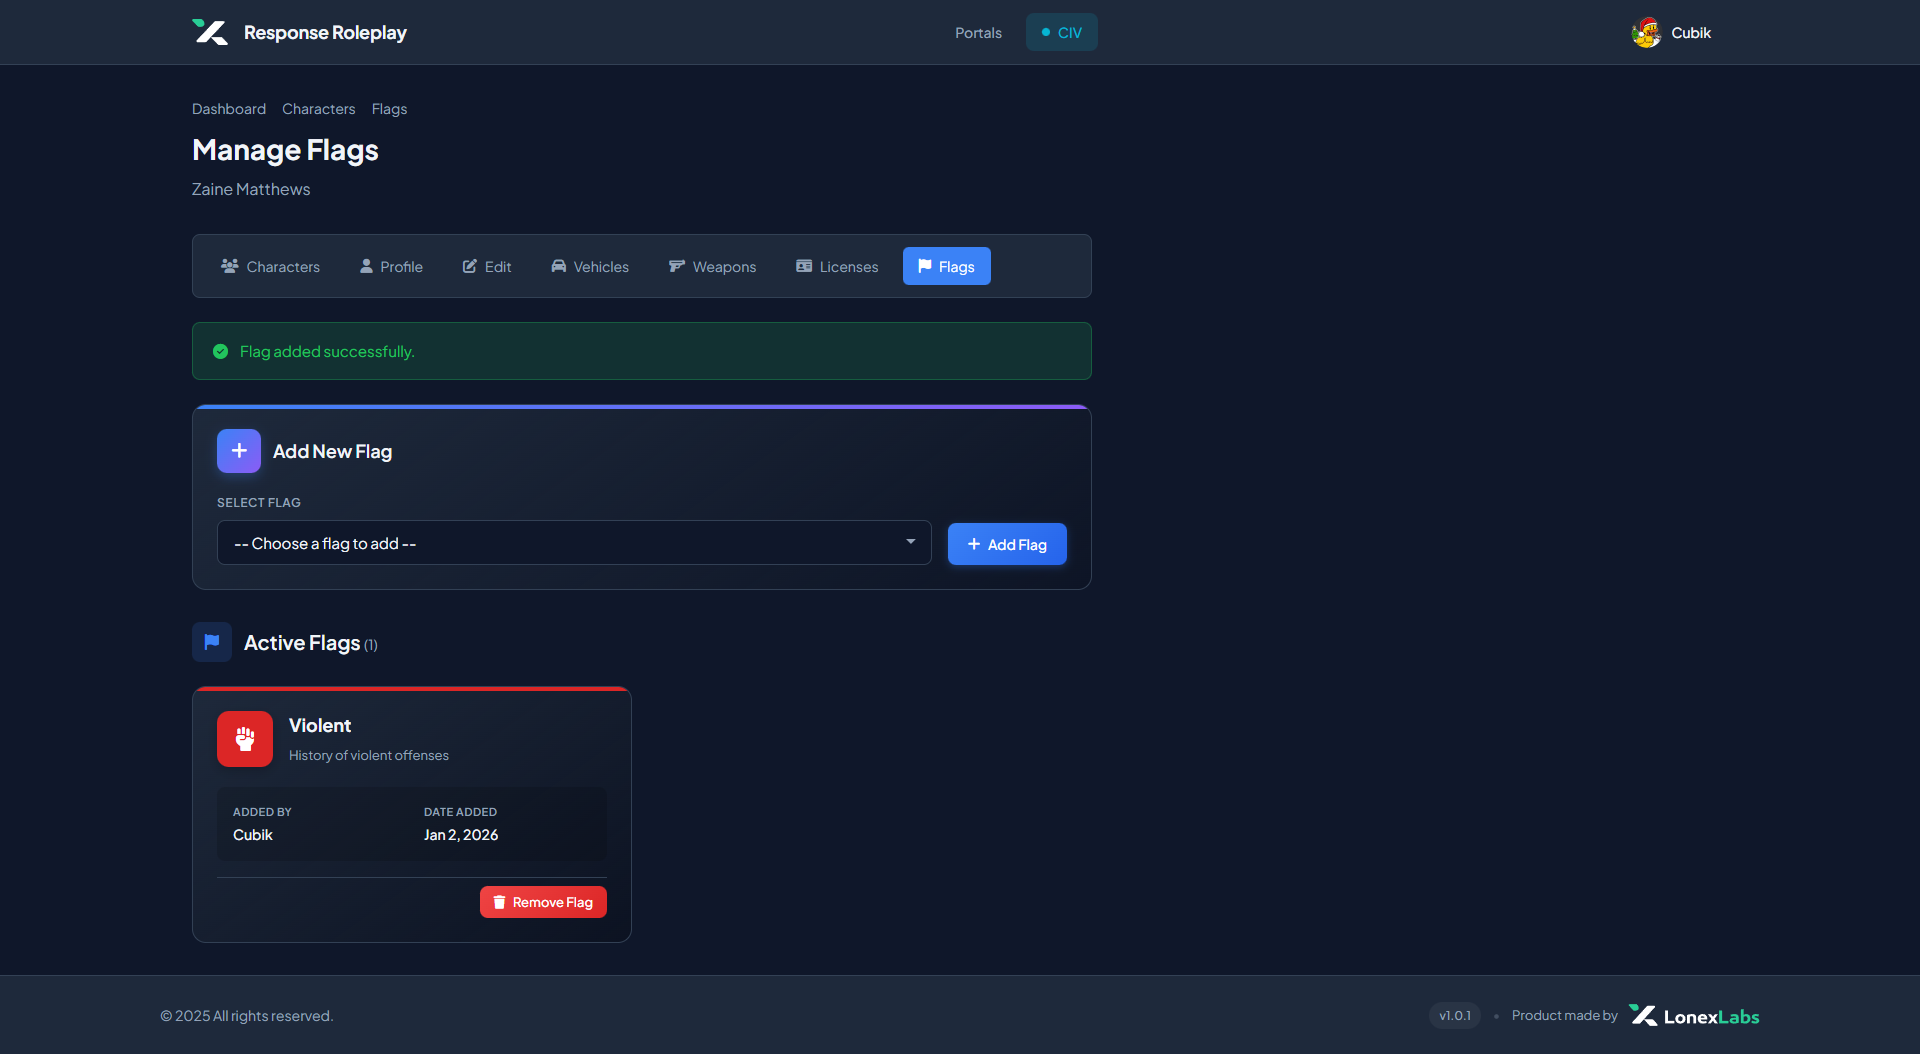Viewport: 1920px width, 1054px height.
Task: Click the CIV portal button
Action: click(1061, 33)
